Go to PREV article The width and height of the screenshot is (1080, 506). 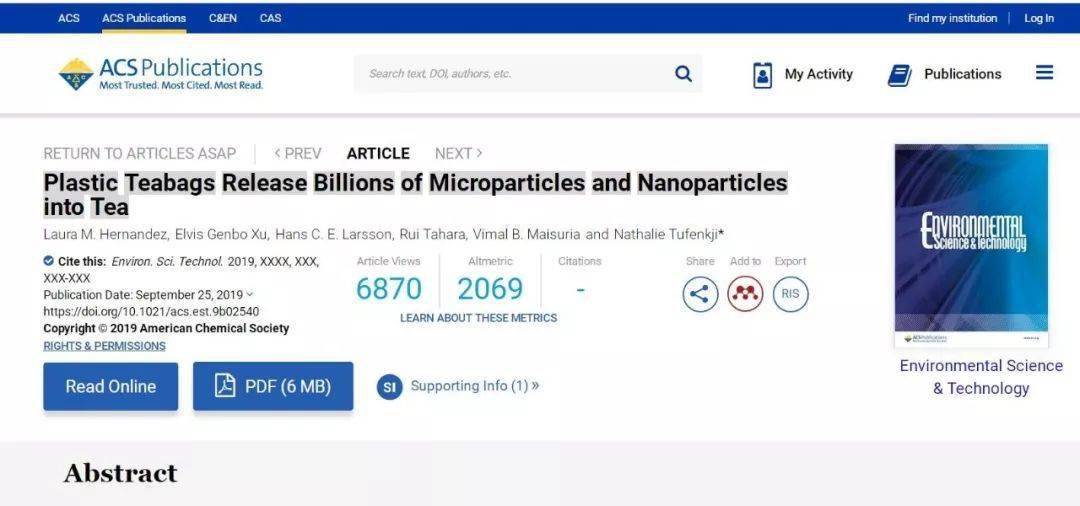pos(298,153)
